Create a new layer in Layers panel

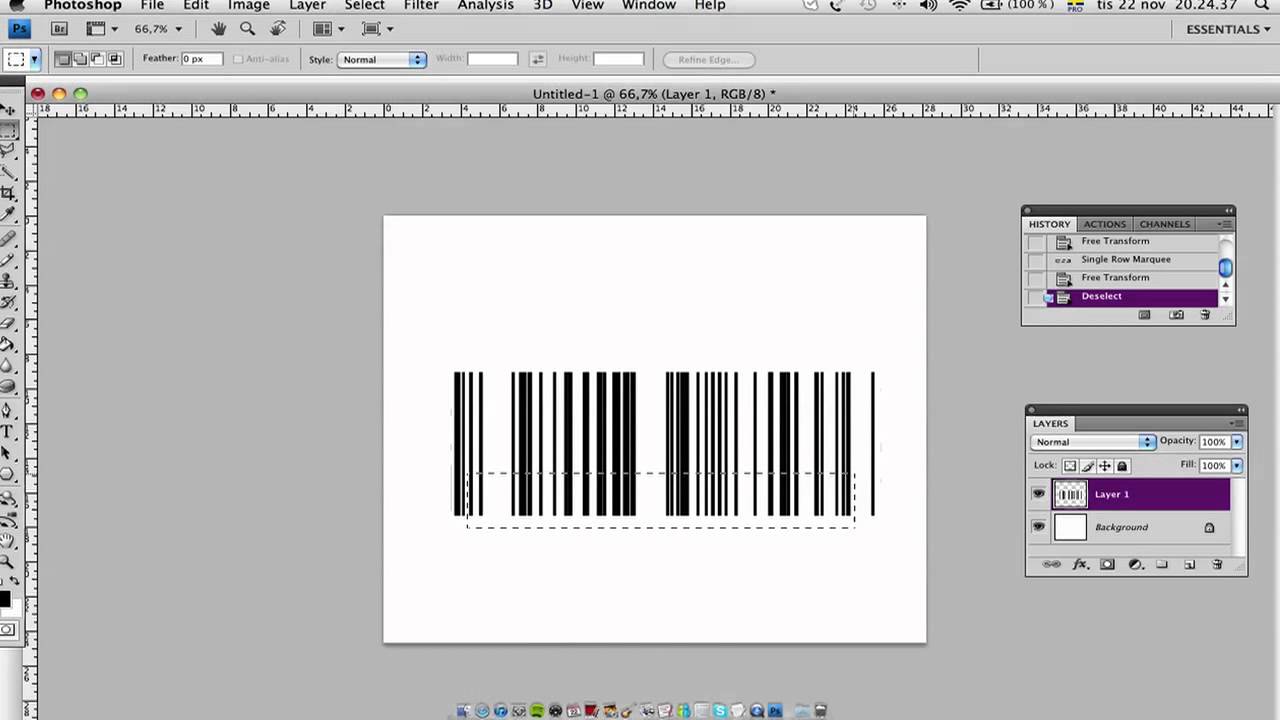pos(1190,565)
